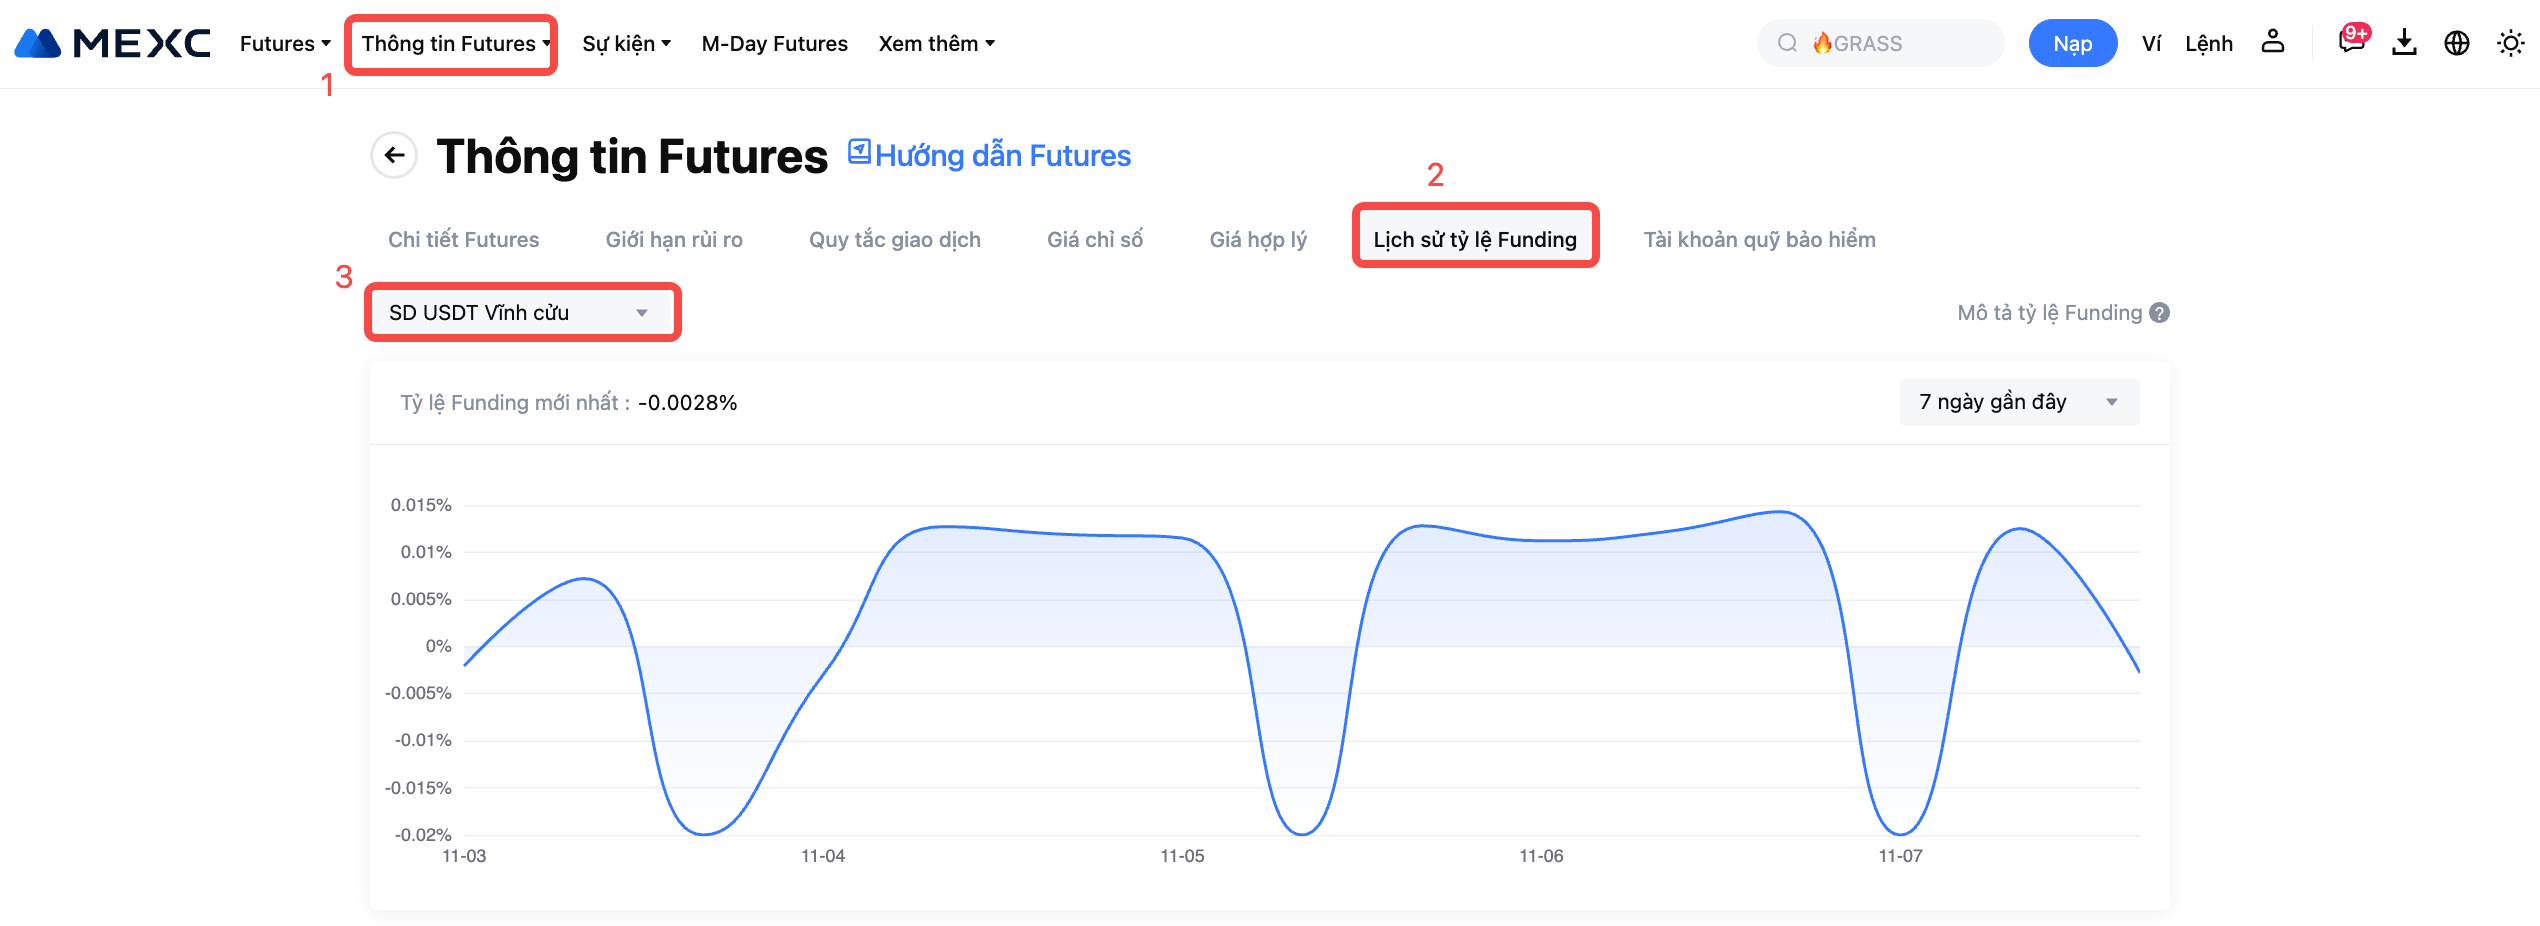The height and width of the screenshot is (926, 2540).
Task: Click the search magnifier icon
Action: point(1787,43)
